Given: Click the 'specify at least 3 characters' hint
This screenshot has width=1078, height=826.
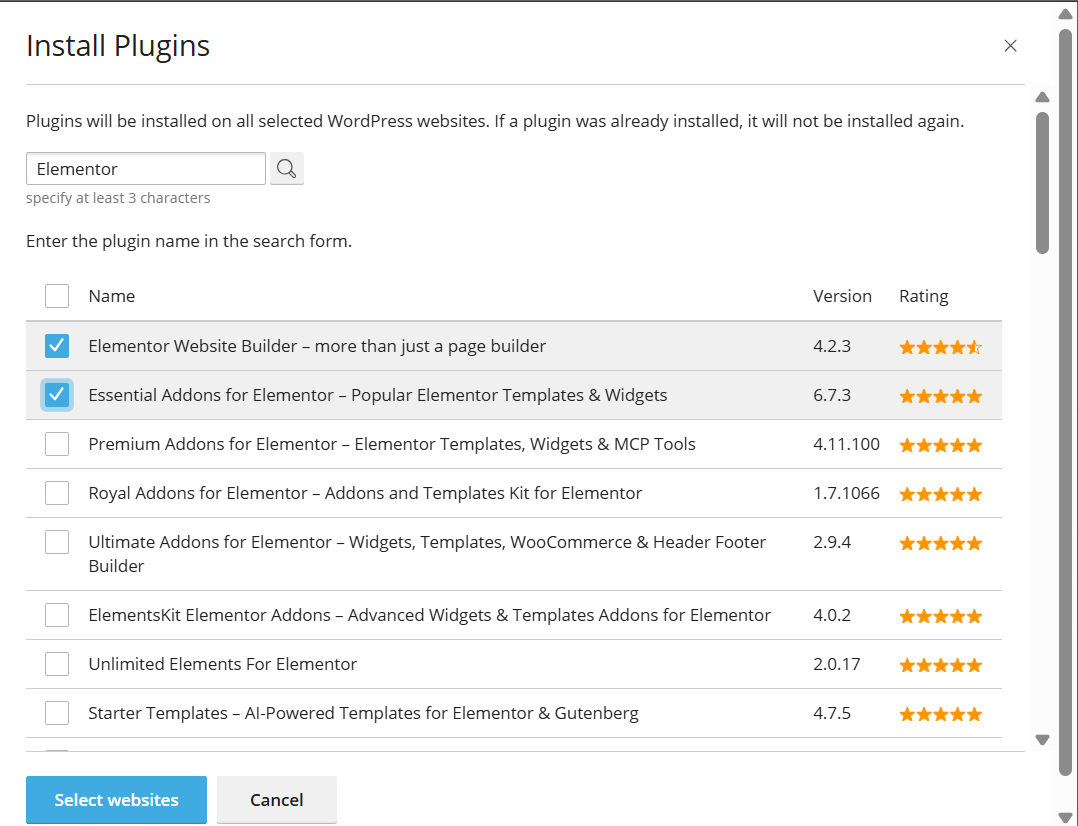Looking at the screenshot, I should coord(118,198).
